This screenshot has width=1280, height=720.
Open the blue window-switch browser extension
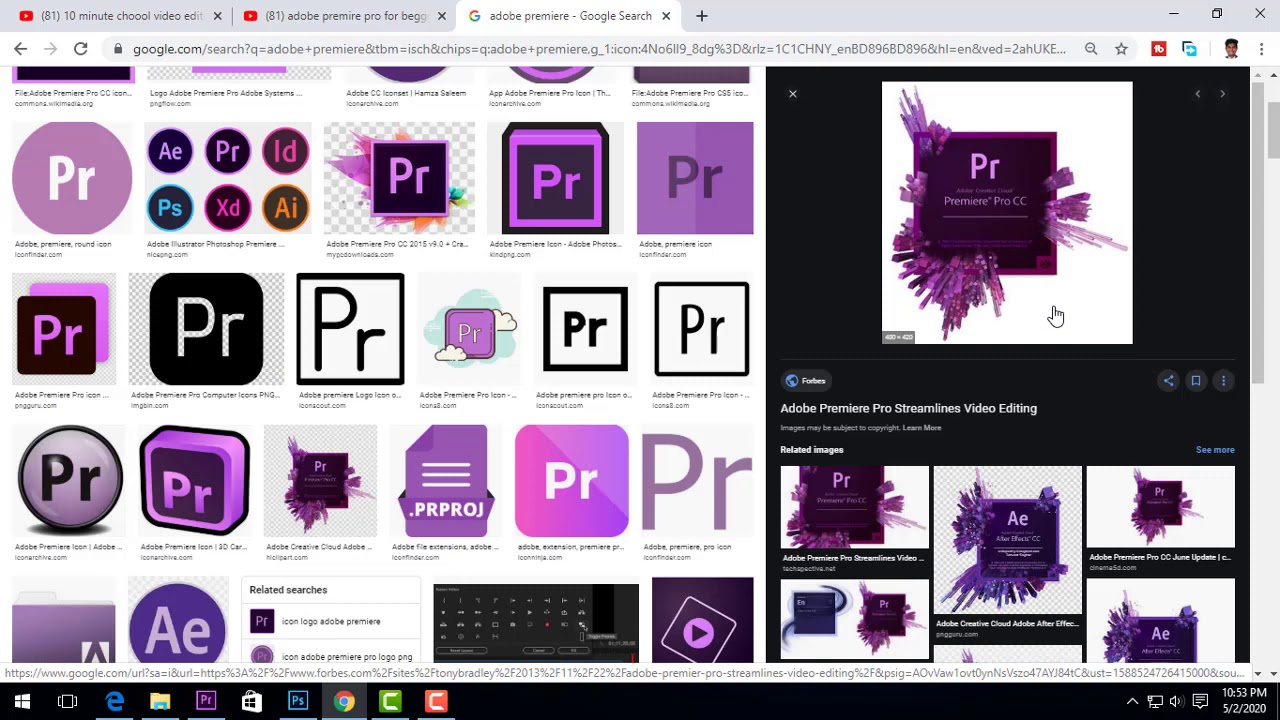[x=1189, y=49]
